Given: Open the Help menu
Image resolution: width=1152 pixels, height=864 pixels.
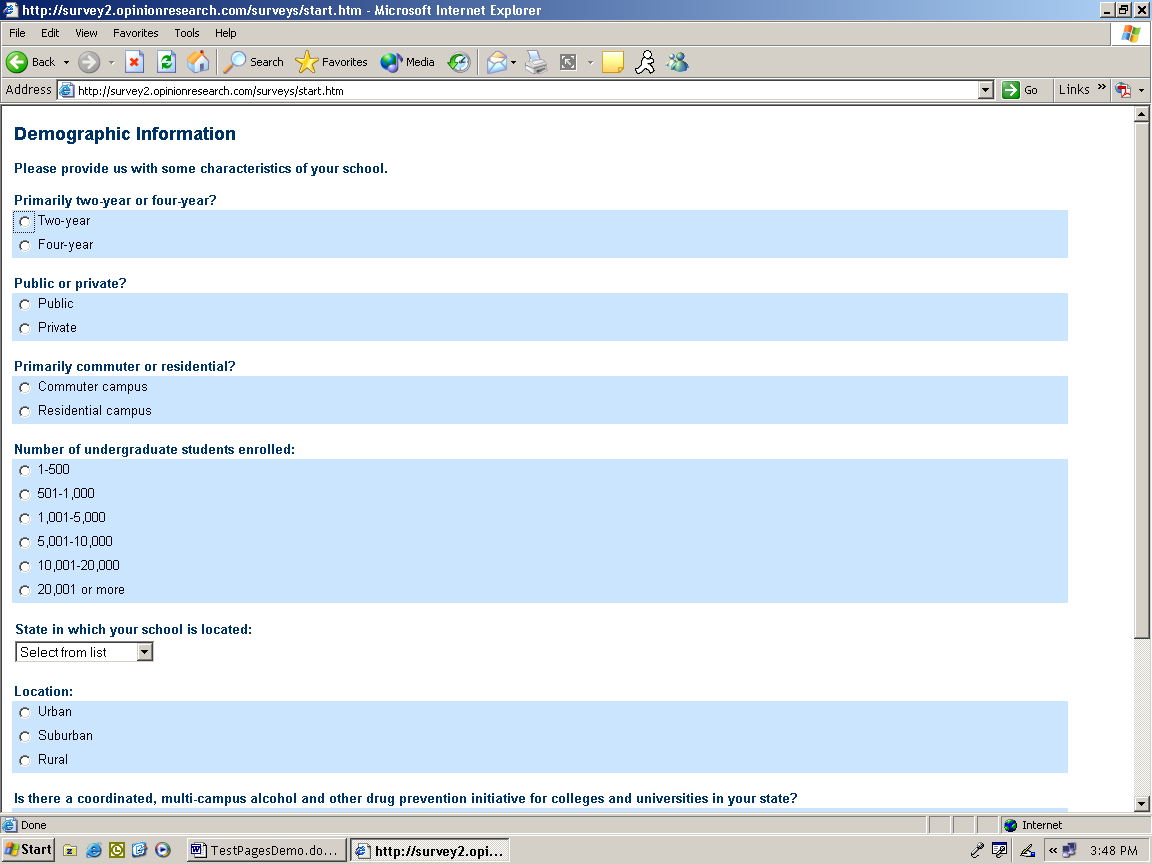Looking at the screenshot, I should pos(226,33).
